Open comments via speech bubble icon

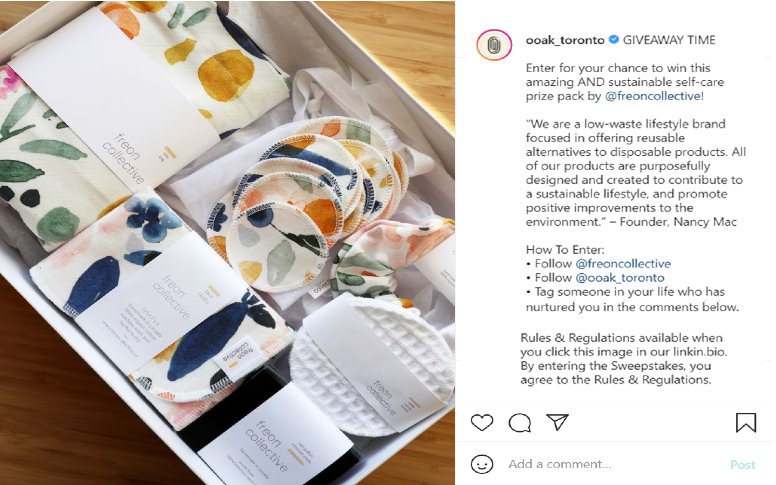point(520,423)
